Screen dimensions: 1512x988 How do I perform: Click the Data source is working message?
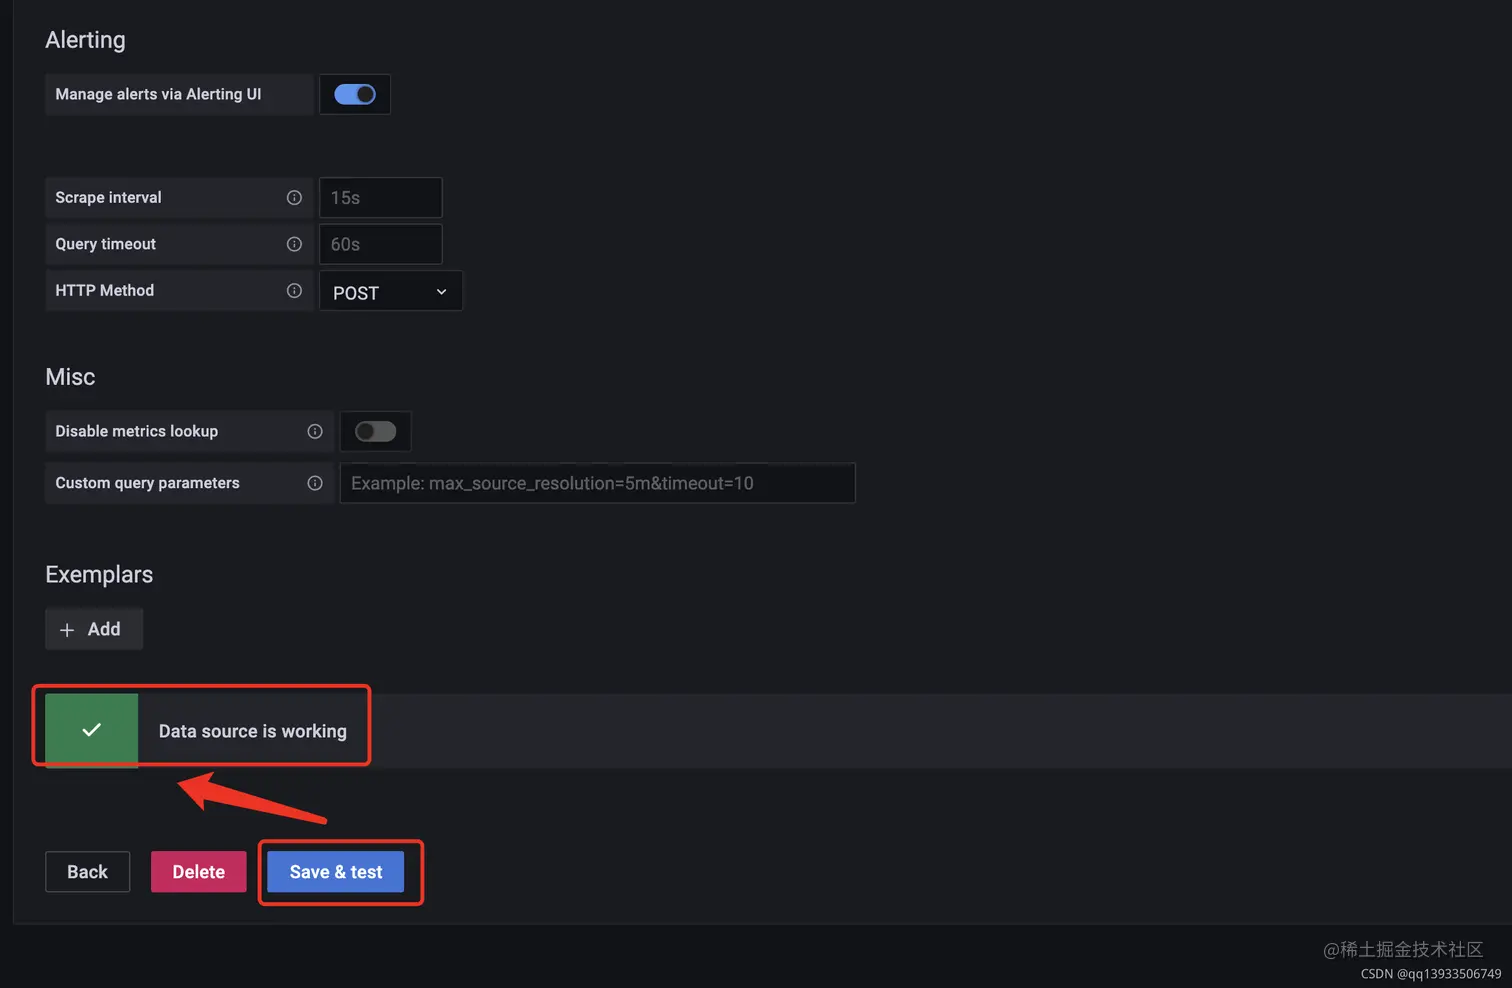click(253, 731)
